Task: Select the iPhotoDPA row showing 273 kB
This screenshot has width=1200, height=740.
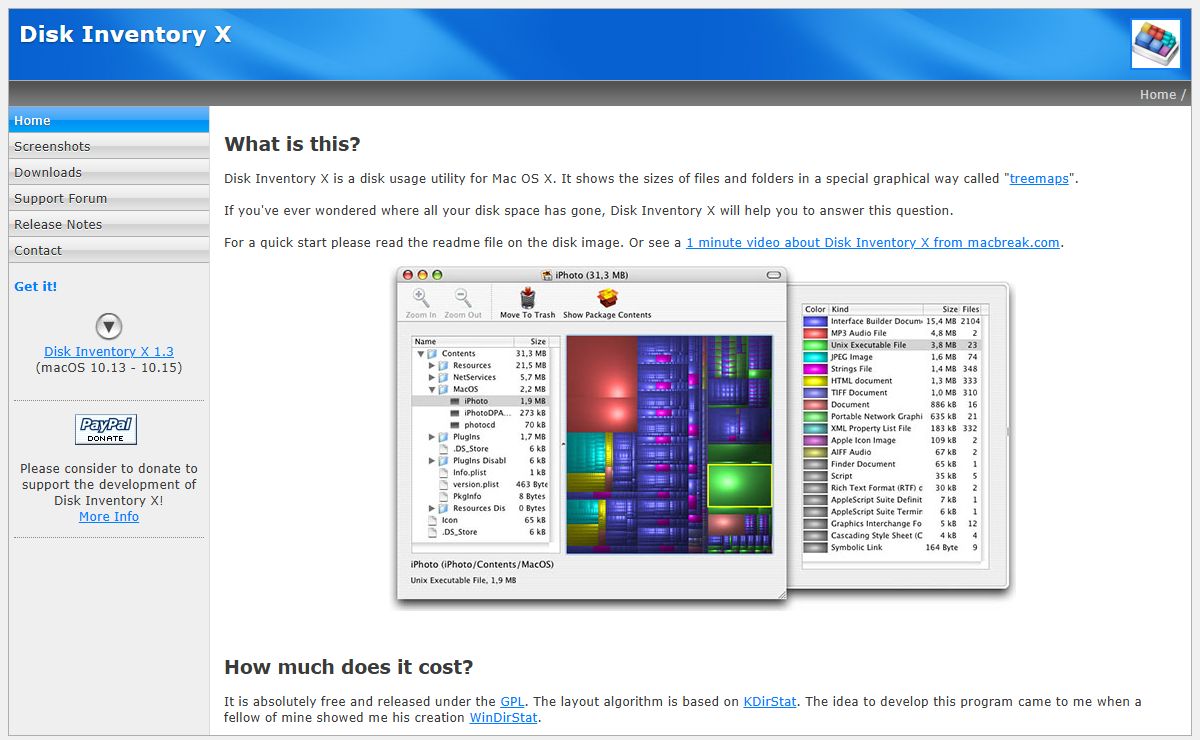Action: (x=480, y=413)
